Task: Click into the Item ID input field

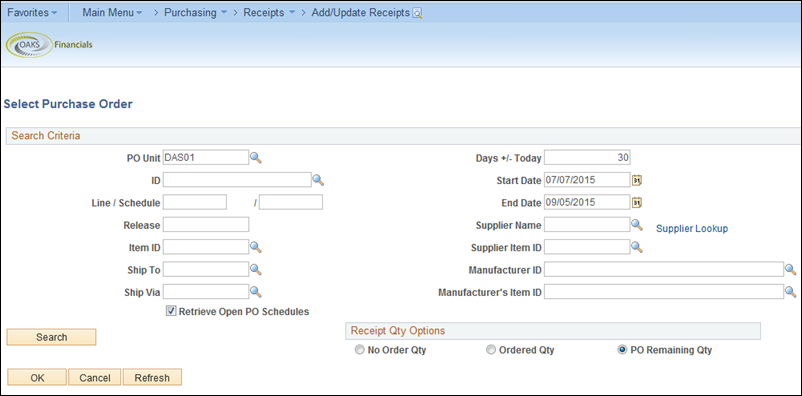Action: (x=206, y=247)
